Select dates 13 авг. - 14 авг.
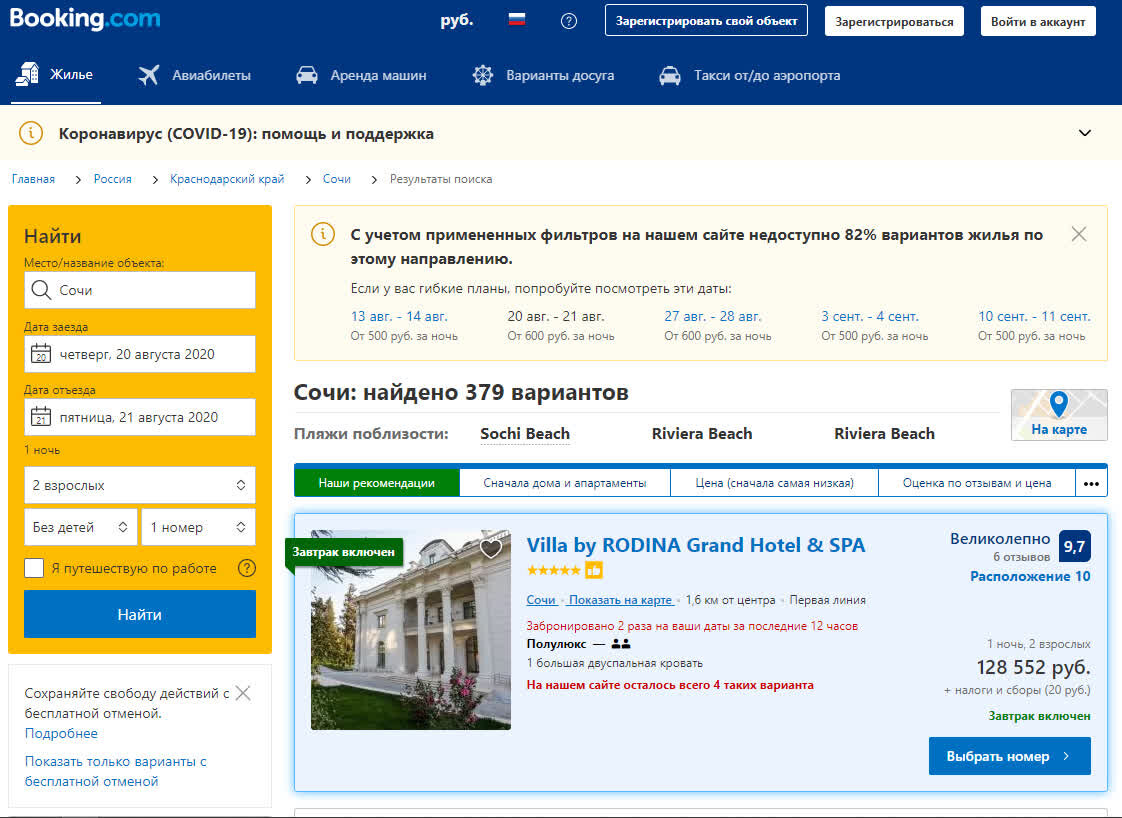Image resolution: width=1122 pixels, height=818 pixels. click(x=399, y=316)
